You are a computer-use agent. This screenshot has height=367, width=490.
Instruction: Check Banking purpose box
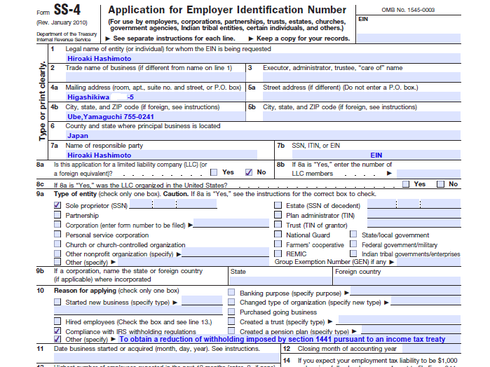click(231, 292)
